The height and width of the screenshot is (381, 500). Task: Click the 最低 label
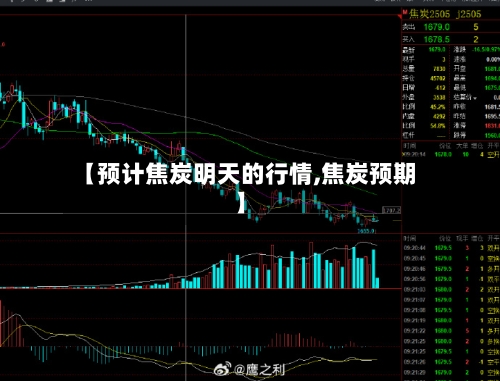(x=460, y=88)
